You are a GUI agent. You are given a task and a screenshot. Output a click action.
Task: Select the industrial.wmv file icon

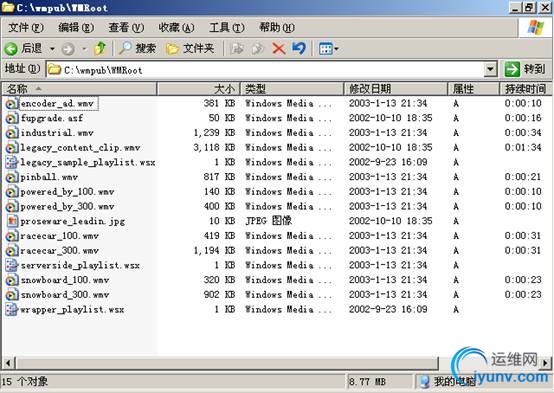11,133
